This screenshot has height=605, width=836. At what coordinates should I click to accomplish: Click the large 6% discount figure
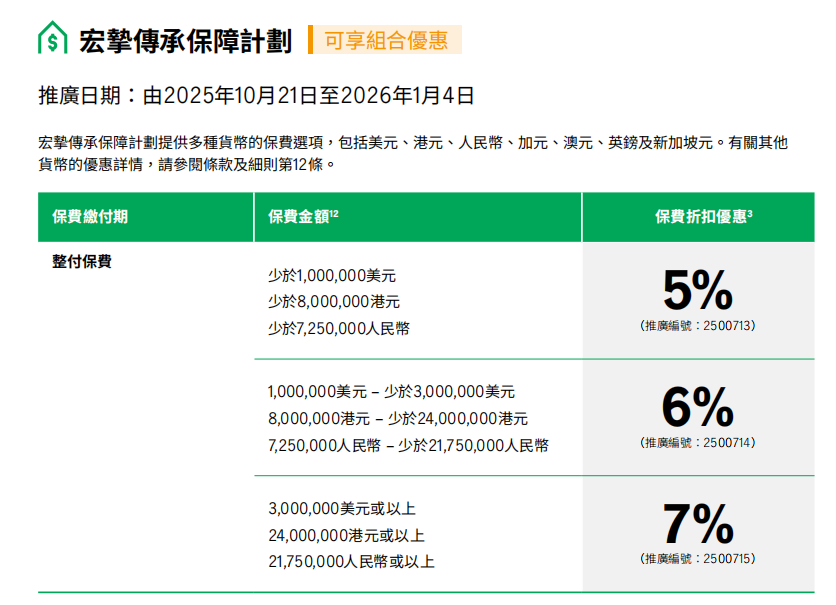tap(698, 408)
